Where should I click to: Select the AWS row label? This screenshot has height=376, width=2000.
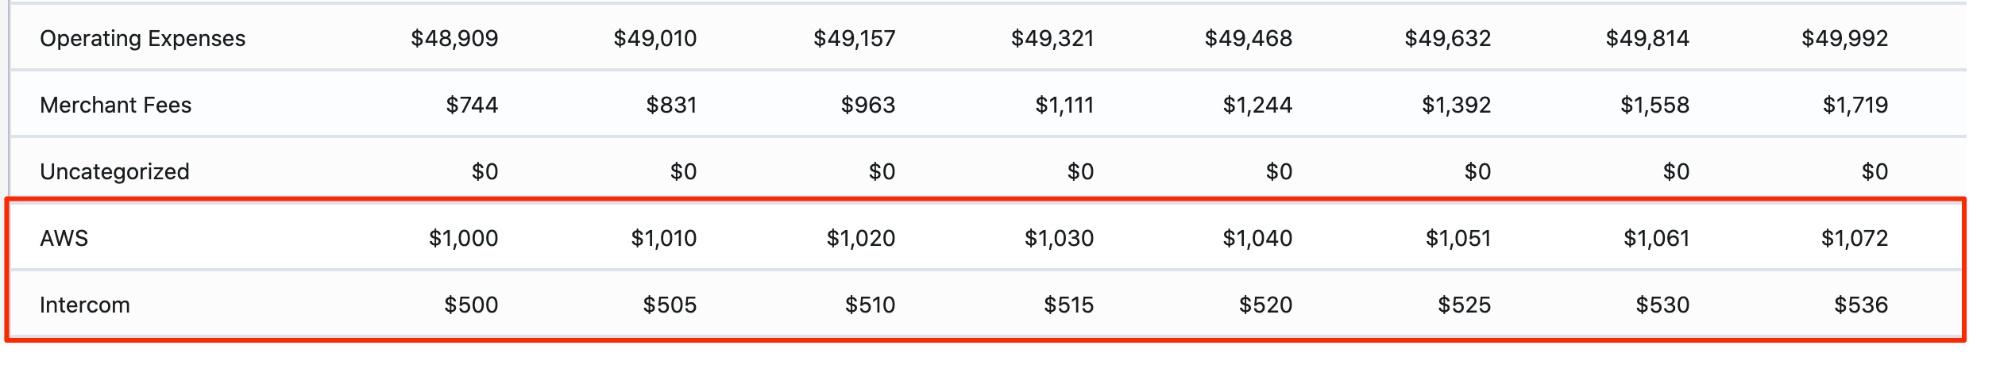click(x=64, y=238)
